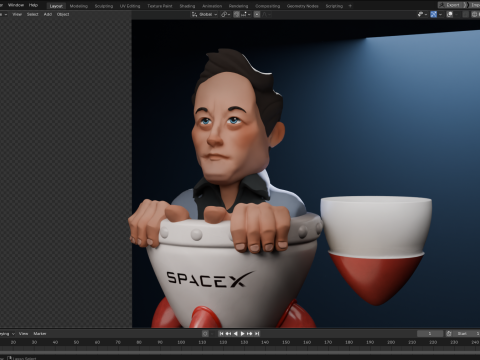
Task: Click frame 50 on timeline ruler
Action: [x=76, y=342]
